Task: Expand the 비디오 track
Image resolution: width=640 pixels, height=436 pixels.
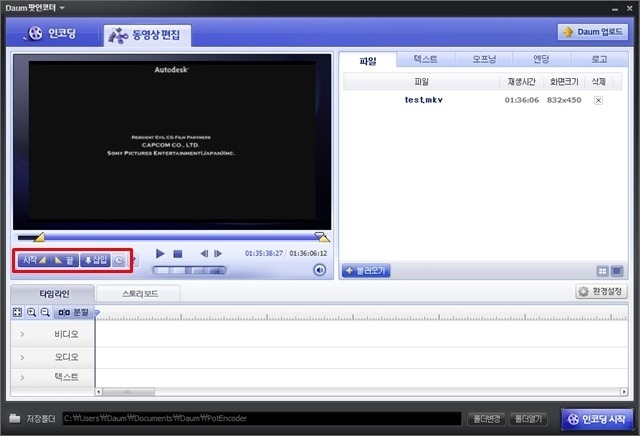Action: [x=22, y=334]
